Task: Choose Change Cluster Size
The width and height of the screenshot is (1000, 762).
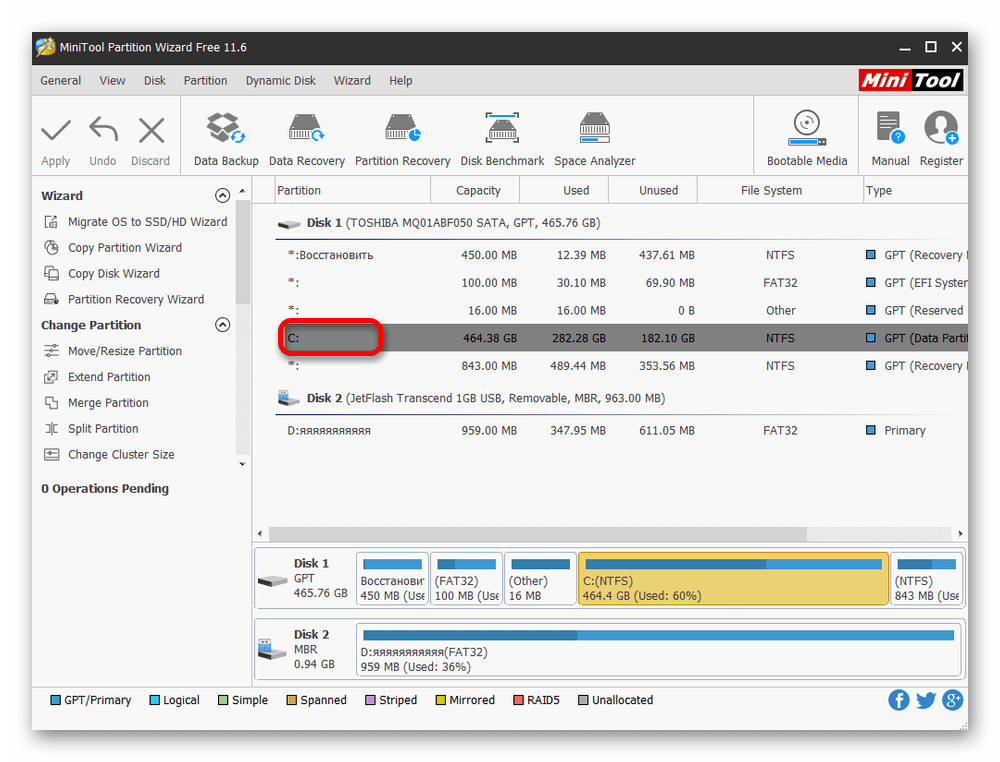Action: click(x=121, y=455)
